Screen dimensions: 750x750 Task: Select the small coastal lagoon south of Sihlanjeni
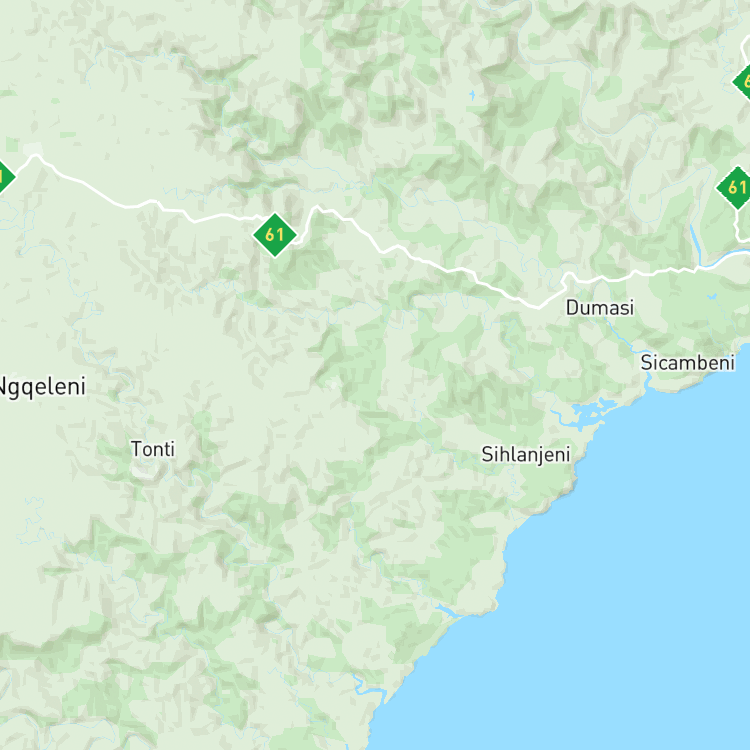(x=447, y=610)
